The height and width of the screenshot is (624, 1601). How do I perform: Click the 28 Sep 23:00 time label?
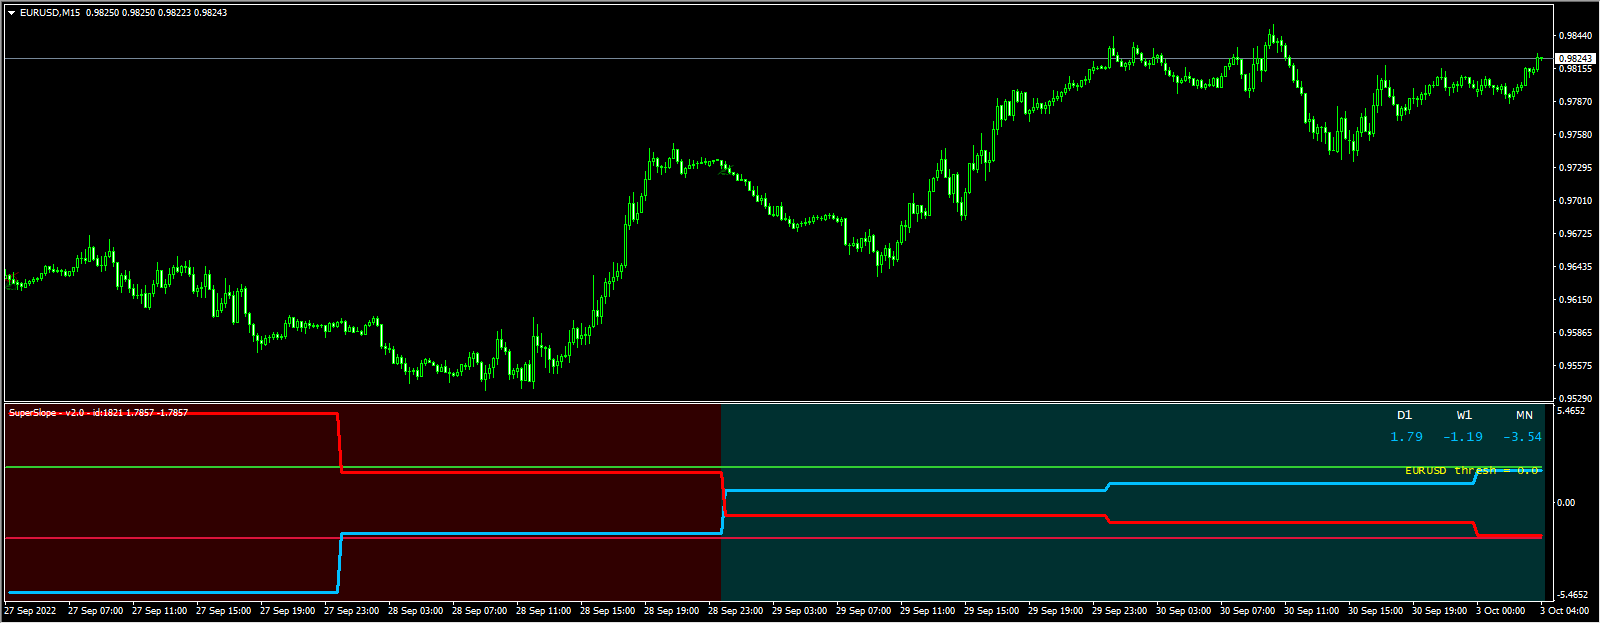tap(736, 611)
